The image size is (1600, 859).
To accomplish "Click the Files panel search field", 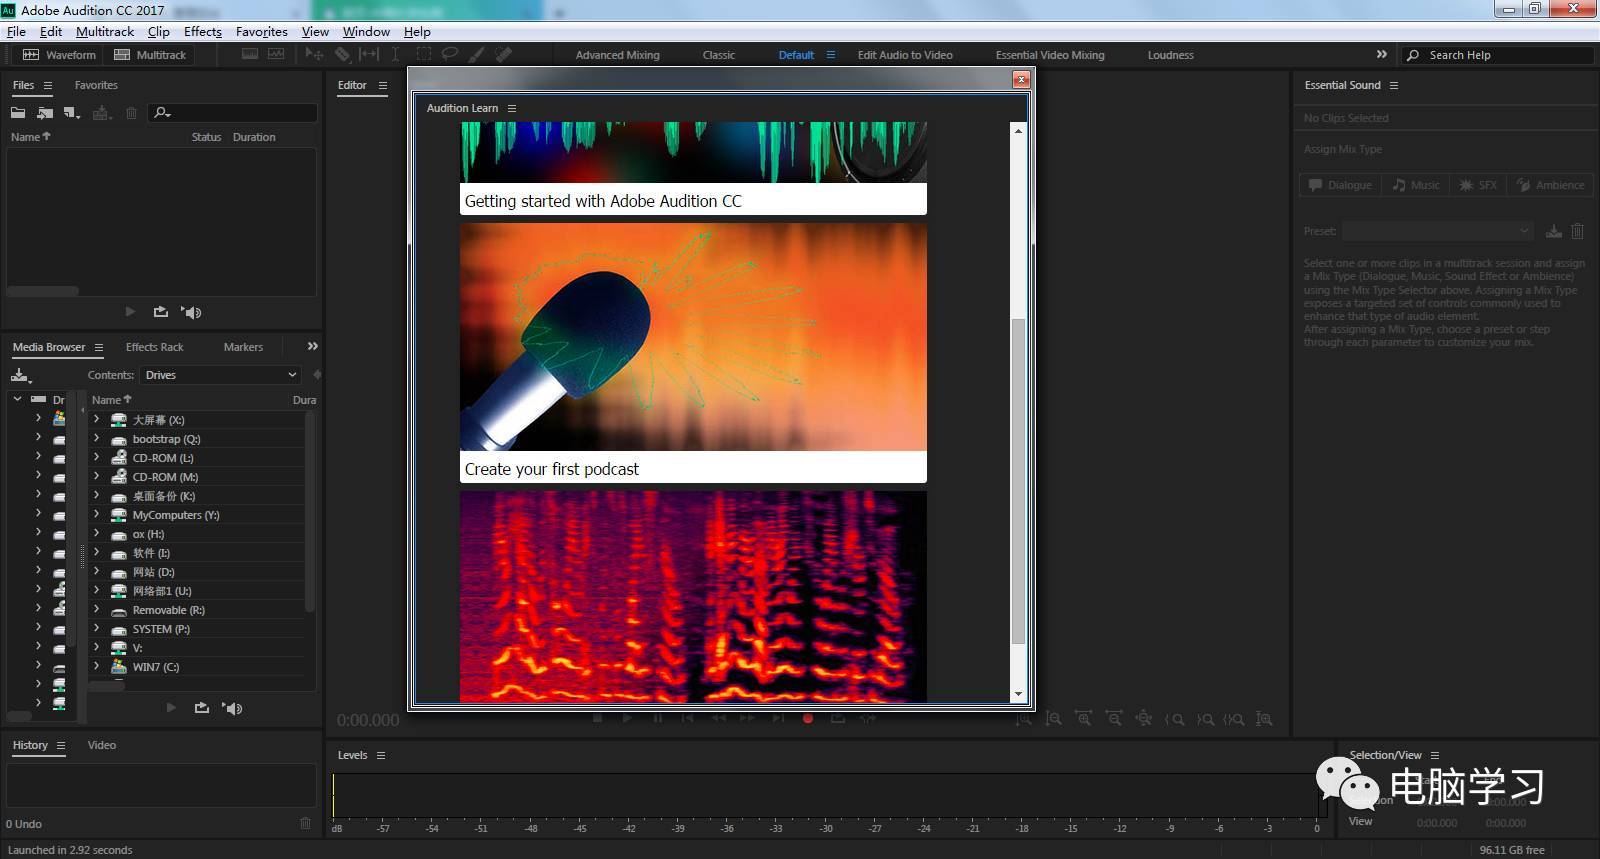I will 233,113.
